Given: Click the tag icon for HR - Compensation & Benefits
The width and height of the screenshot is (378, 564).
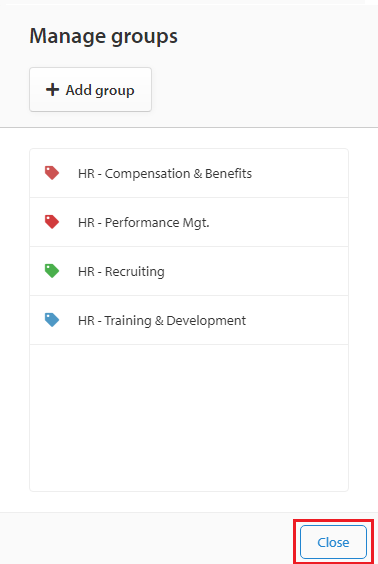Looking at the screenshot, I should pos(52,173).
